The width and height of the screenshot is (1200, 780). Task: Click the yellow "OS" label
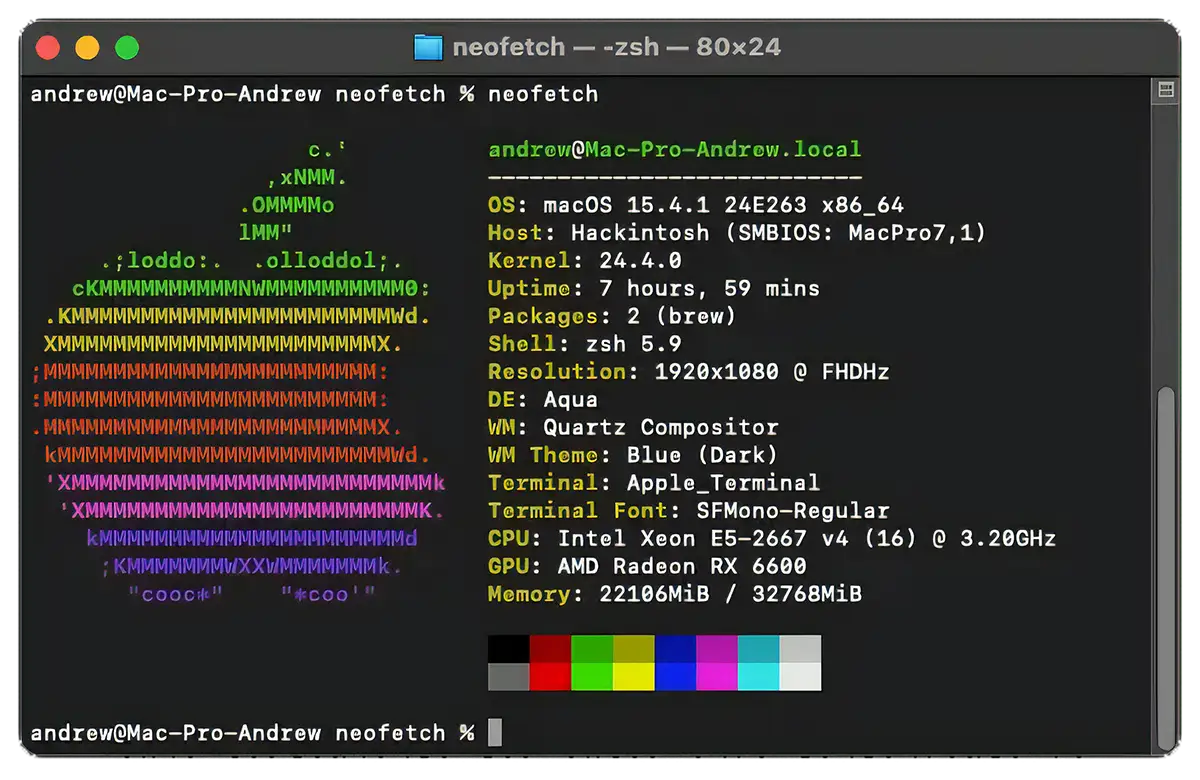[x=501, y=205]
